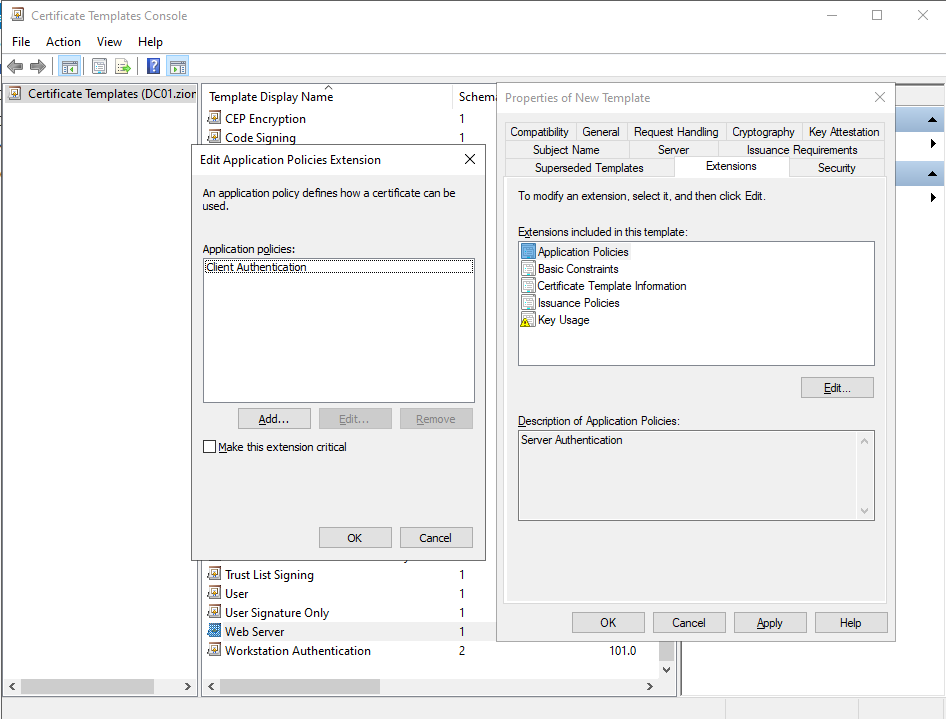Toggle the Show/Hide Action Pane icon
This screenshot has width=946, height=719.
pyautogui.click(x=177, y=66)
